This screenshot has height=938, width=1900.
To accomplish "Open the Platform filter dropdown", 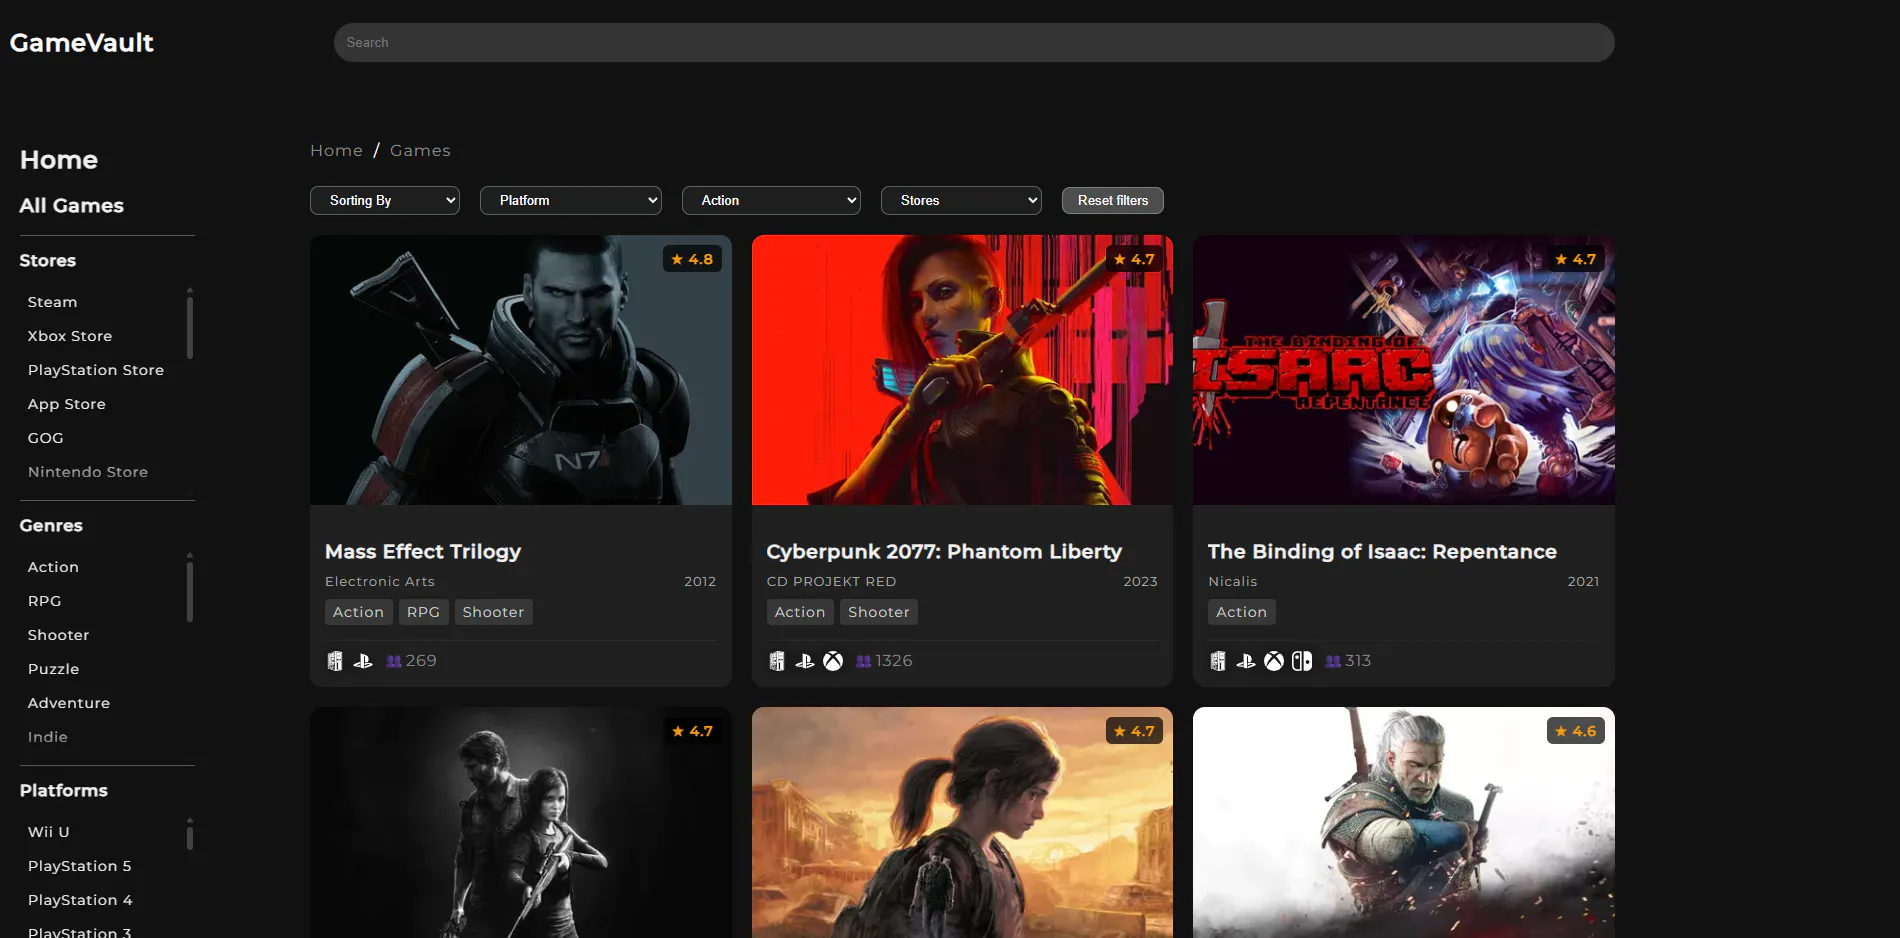I will point(571,201).
